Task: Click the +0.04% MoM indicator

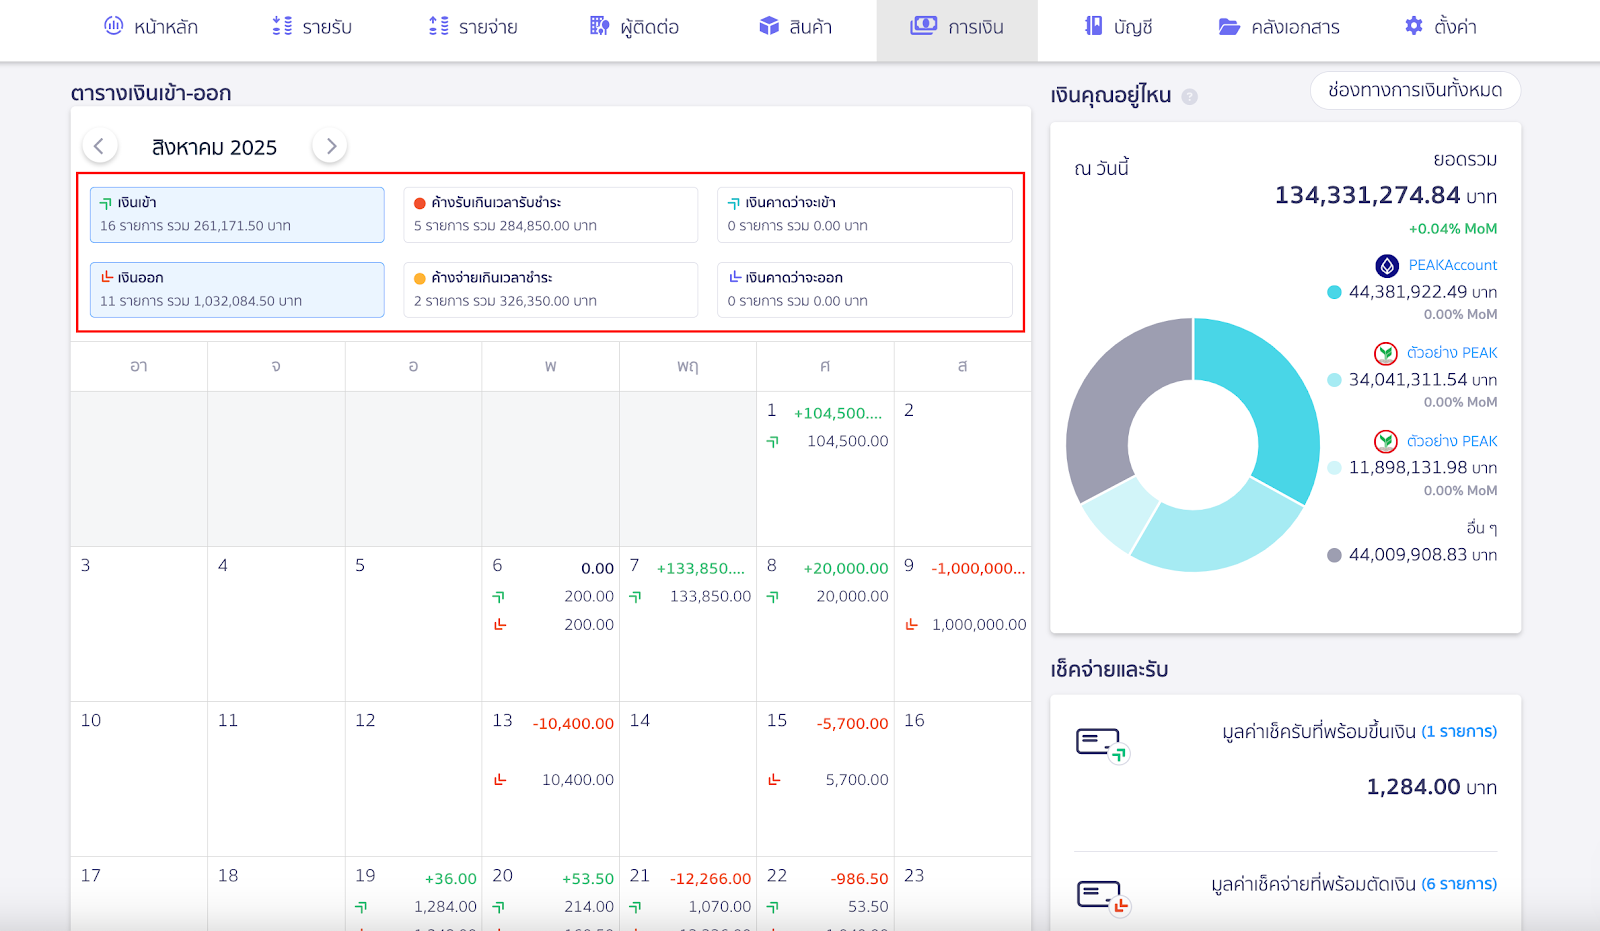Action: coord(1453,229)
